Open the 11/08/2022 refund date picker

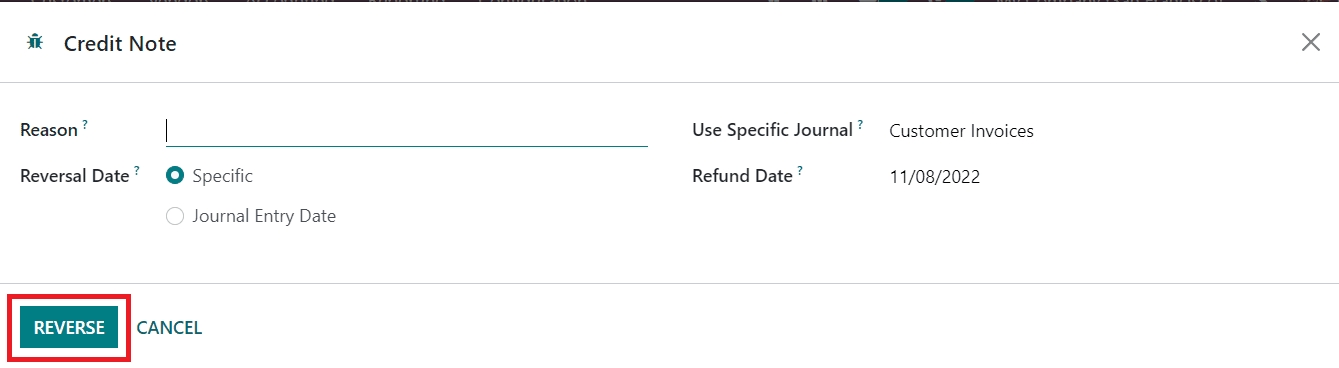pos(934,177)
